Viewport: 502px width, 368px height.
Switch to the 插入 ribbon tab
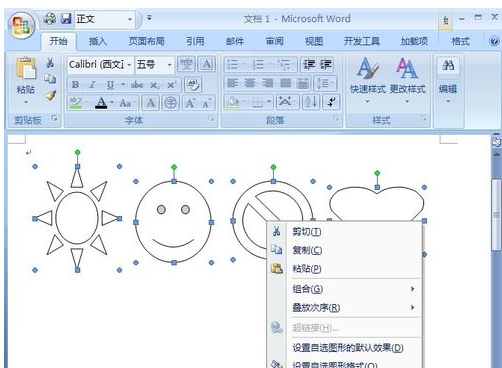point(97,41)
